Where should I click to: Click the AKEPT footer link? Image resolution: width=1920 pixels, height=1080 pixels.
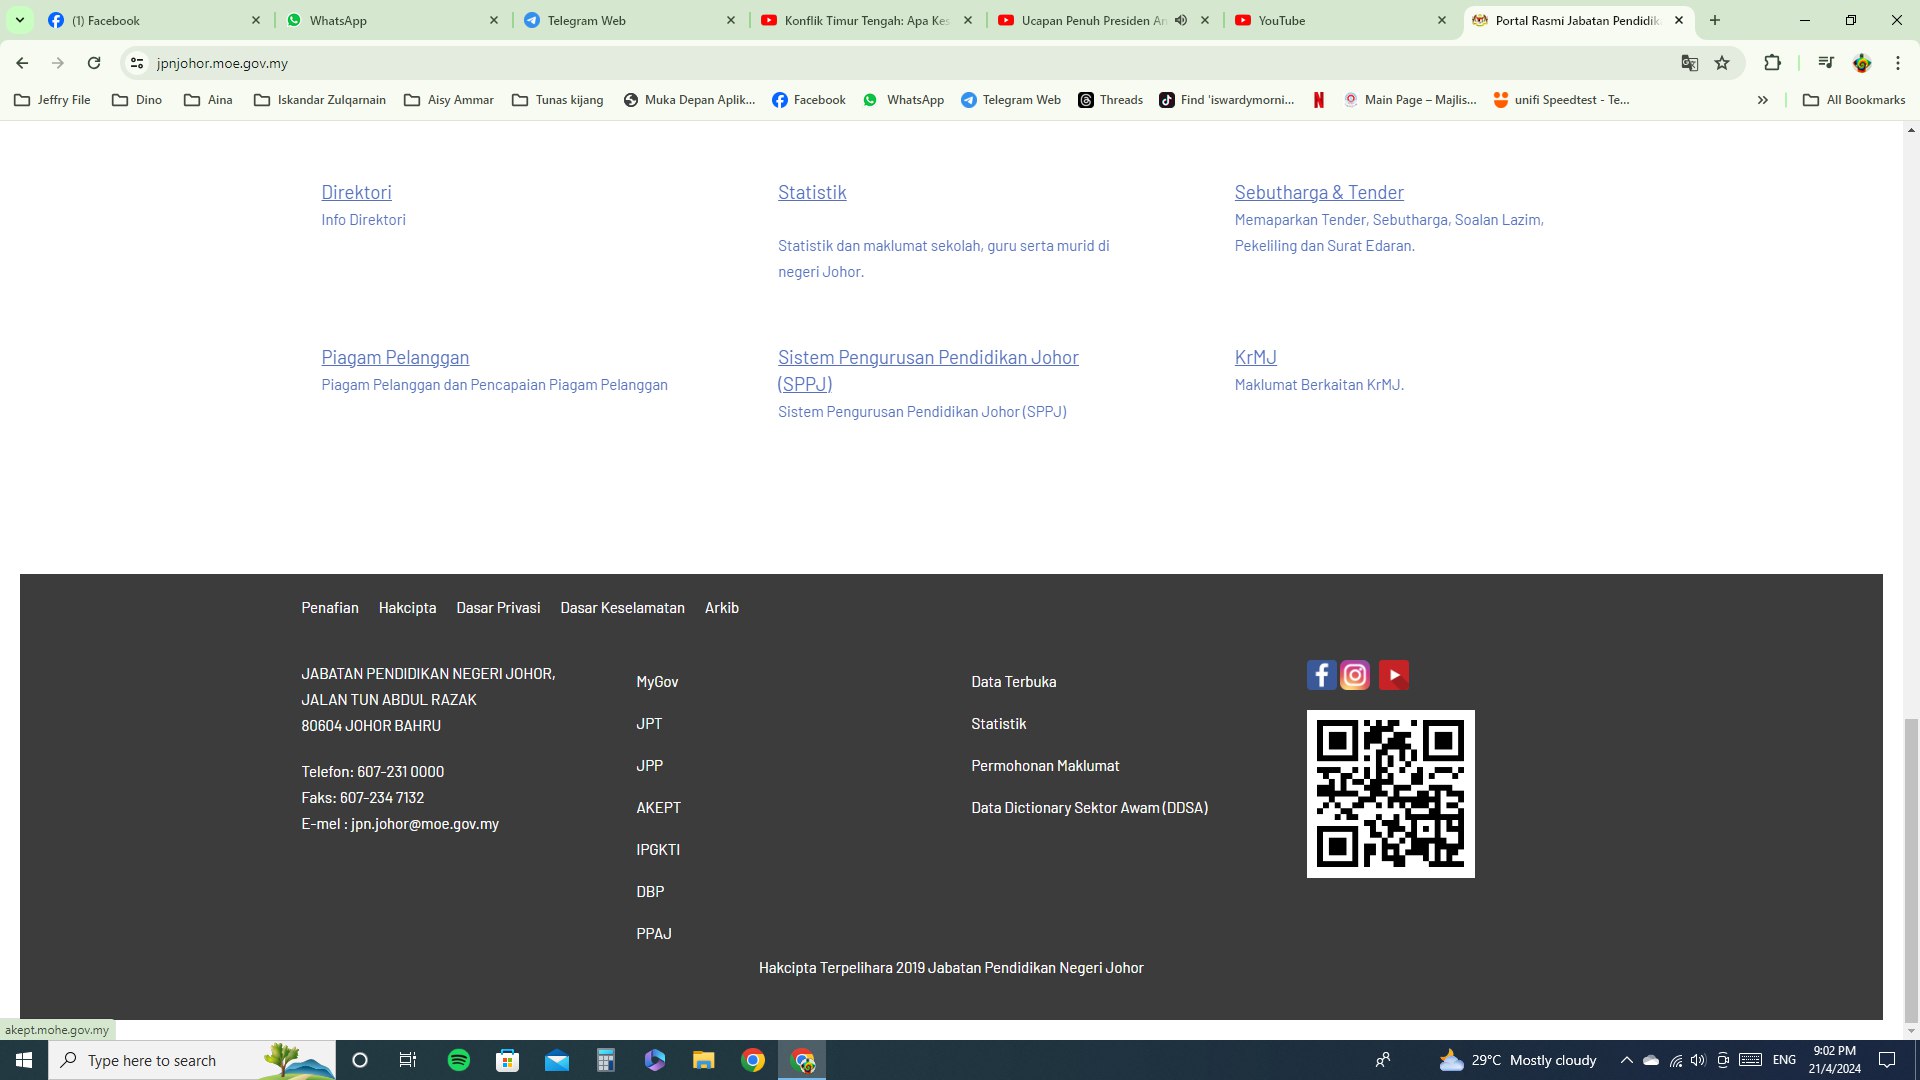[x=658, y=807]
